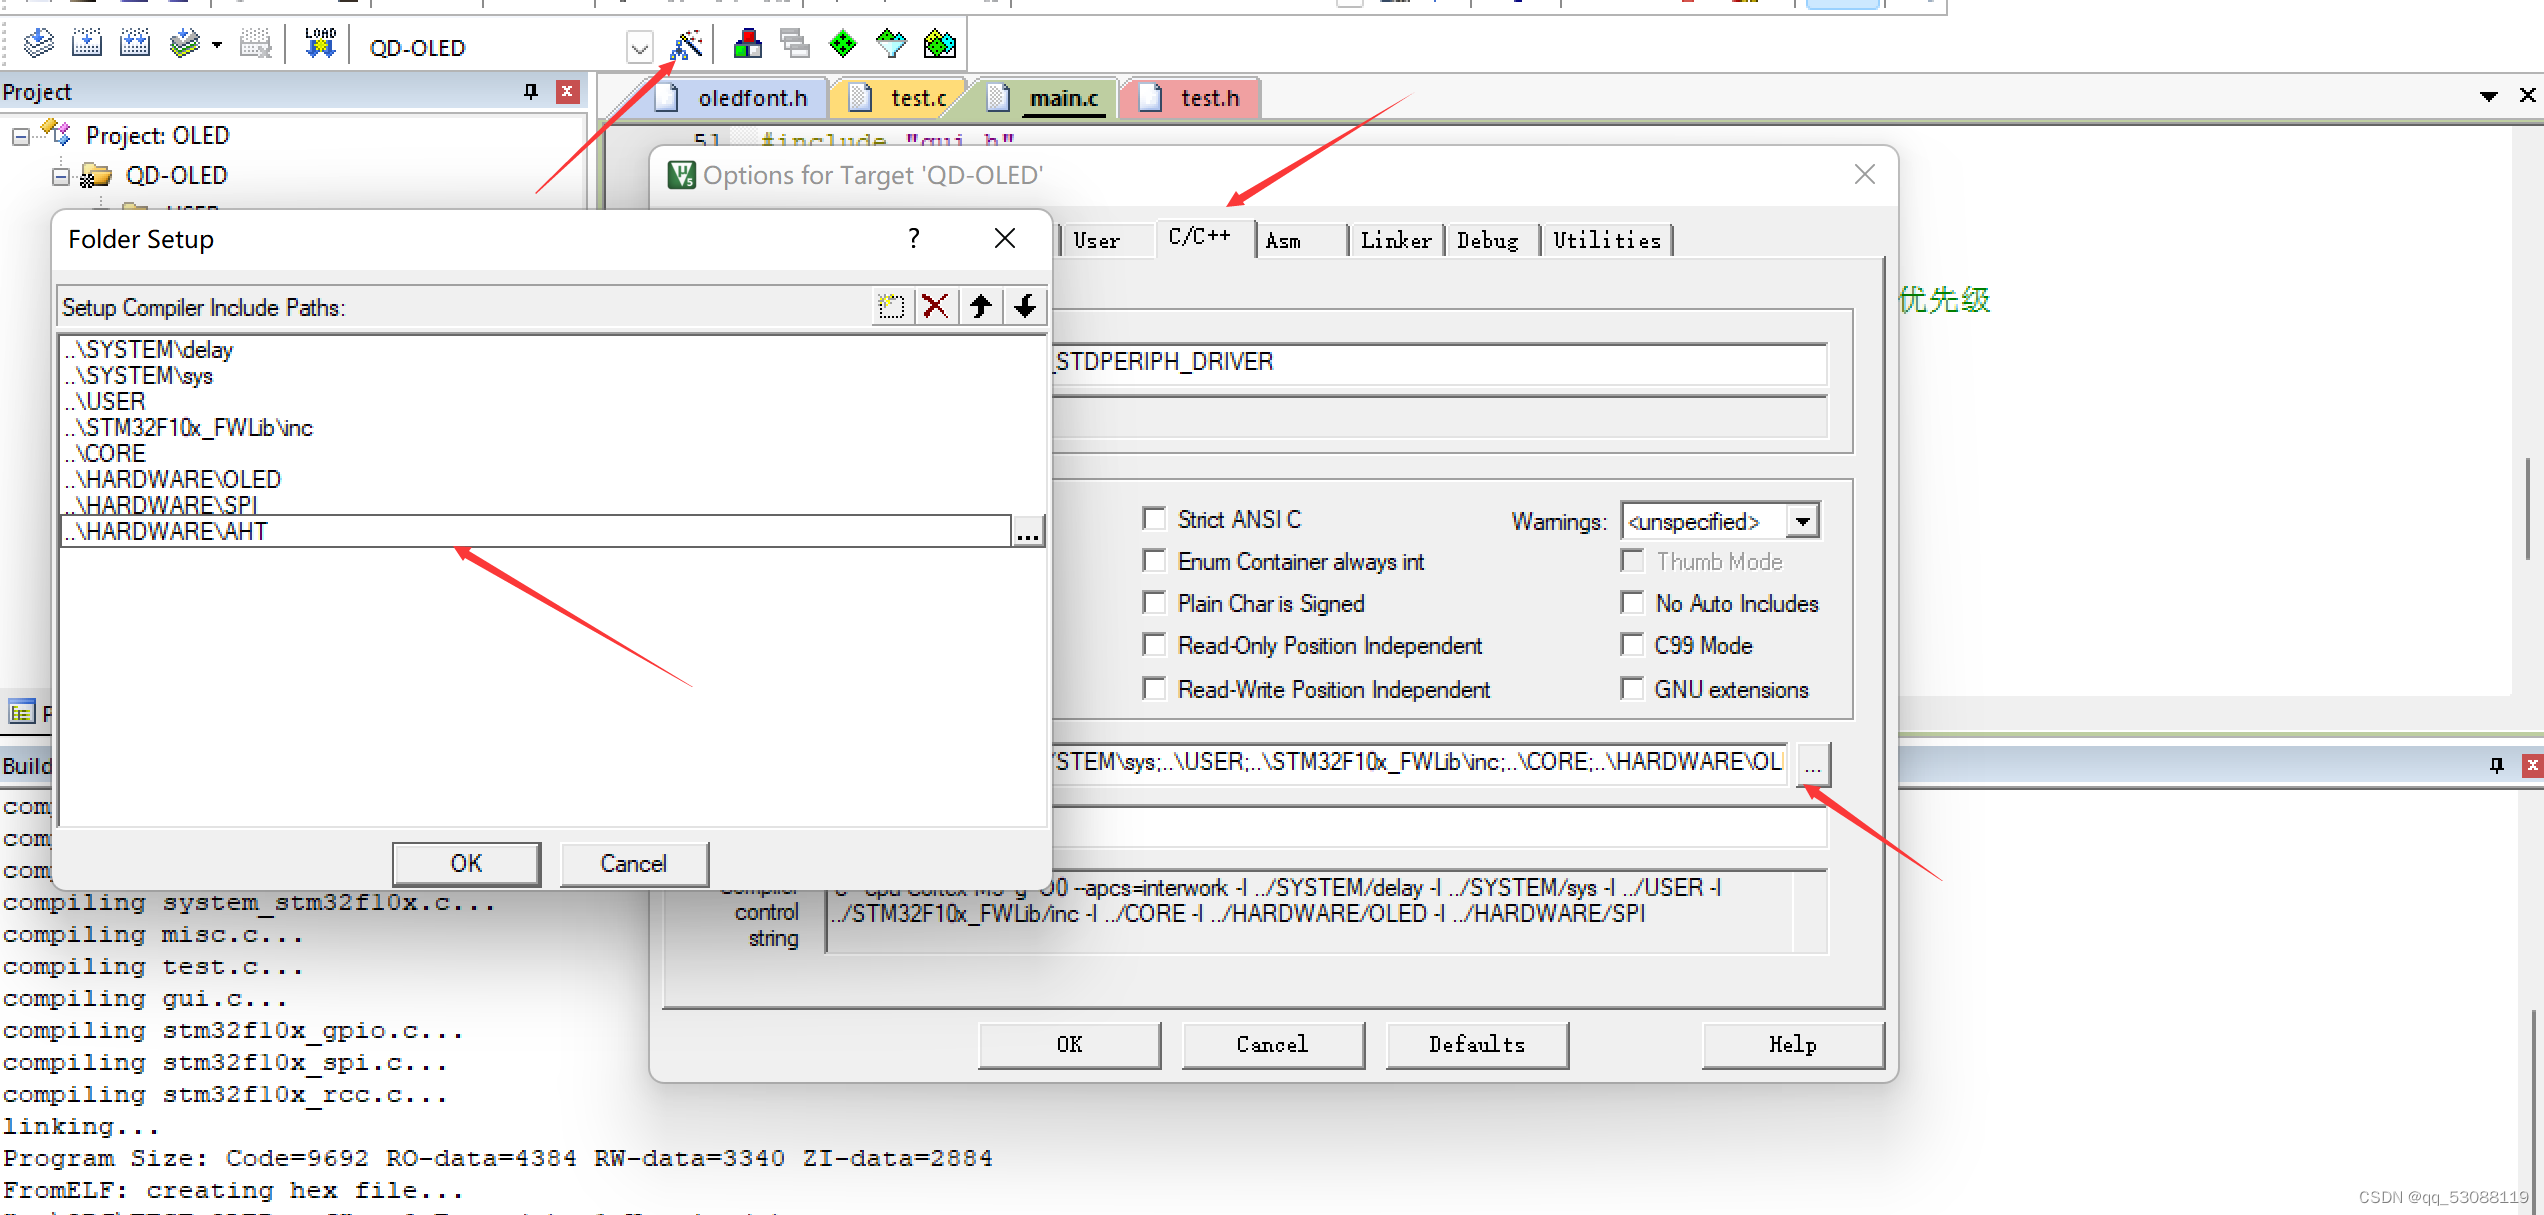This screenshot has width=2544, height=1215.
Task: Click the Download LOAD icon in toolbar
Action: point(320,44)
